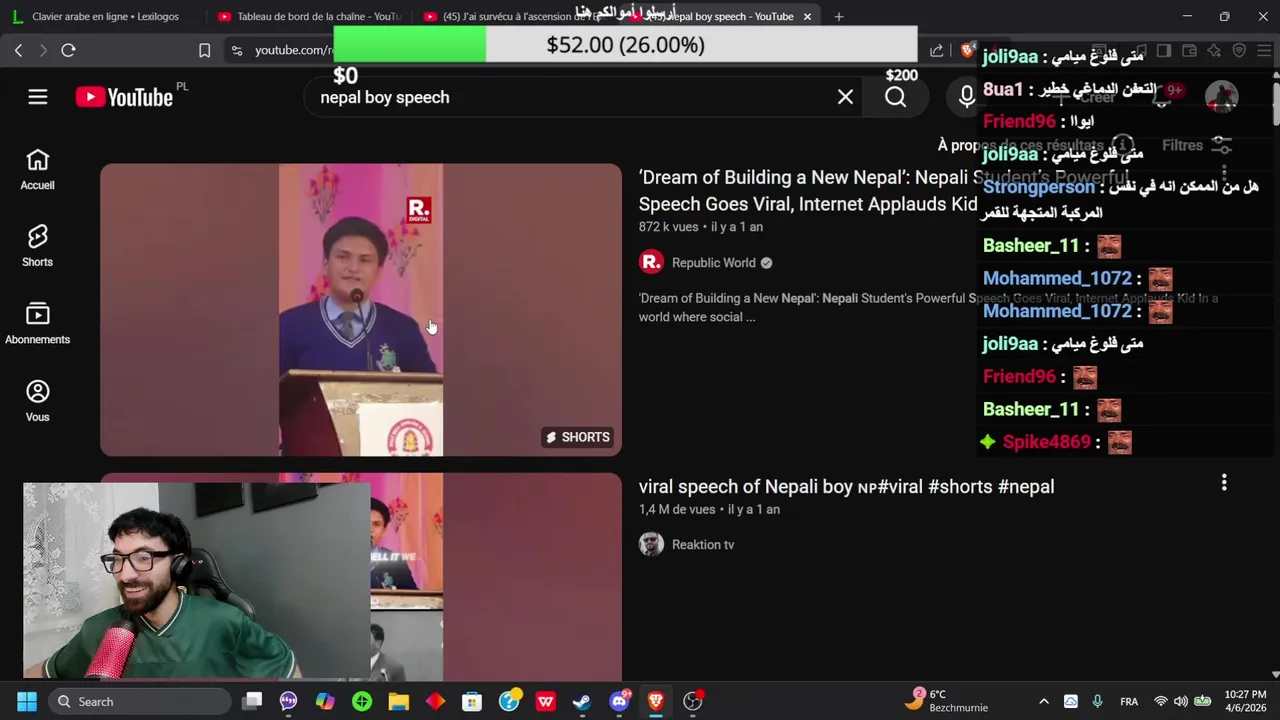The height and width of the screenshot is (720, 1280).
Task: Click the SHORTS badge on the first thumbnail
Action: coord(577,437)
